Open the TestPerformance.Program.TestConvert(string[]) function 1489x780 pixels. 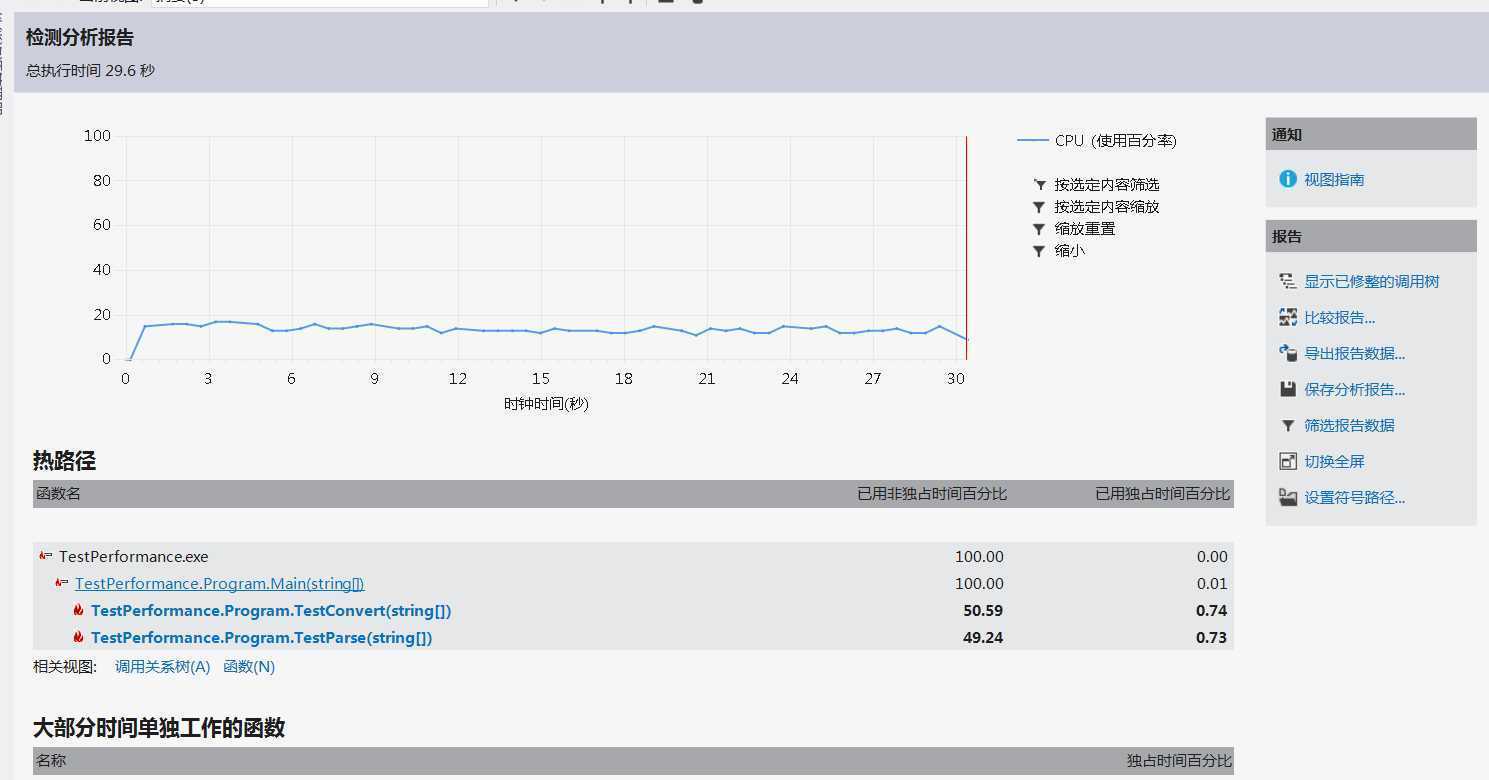pyautogui.click(x=271, y=611)
